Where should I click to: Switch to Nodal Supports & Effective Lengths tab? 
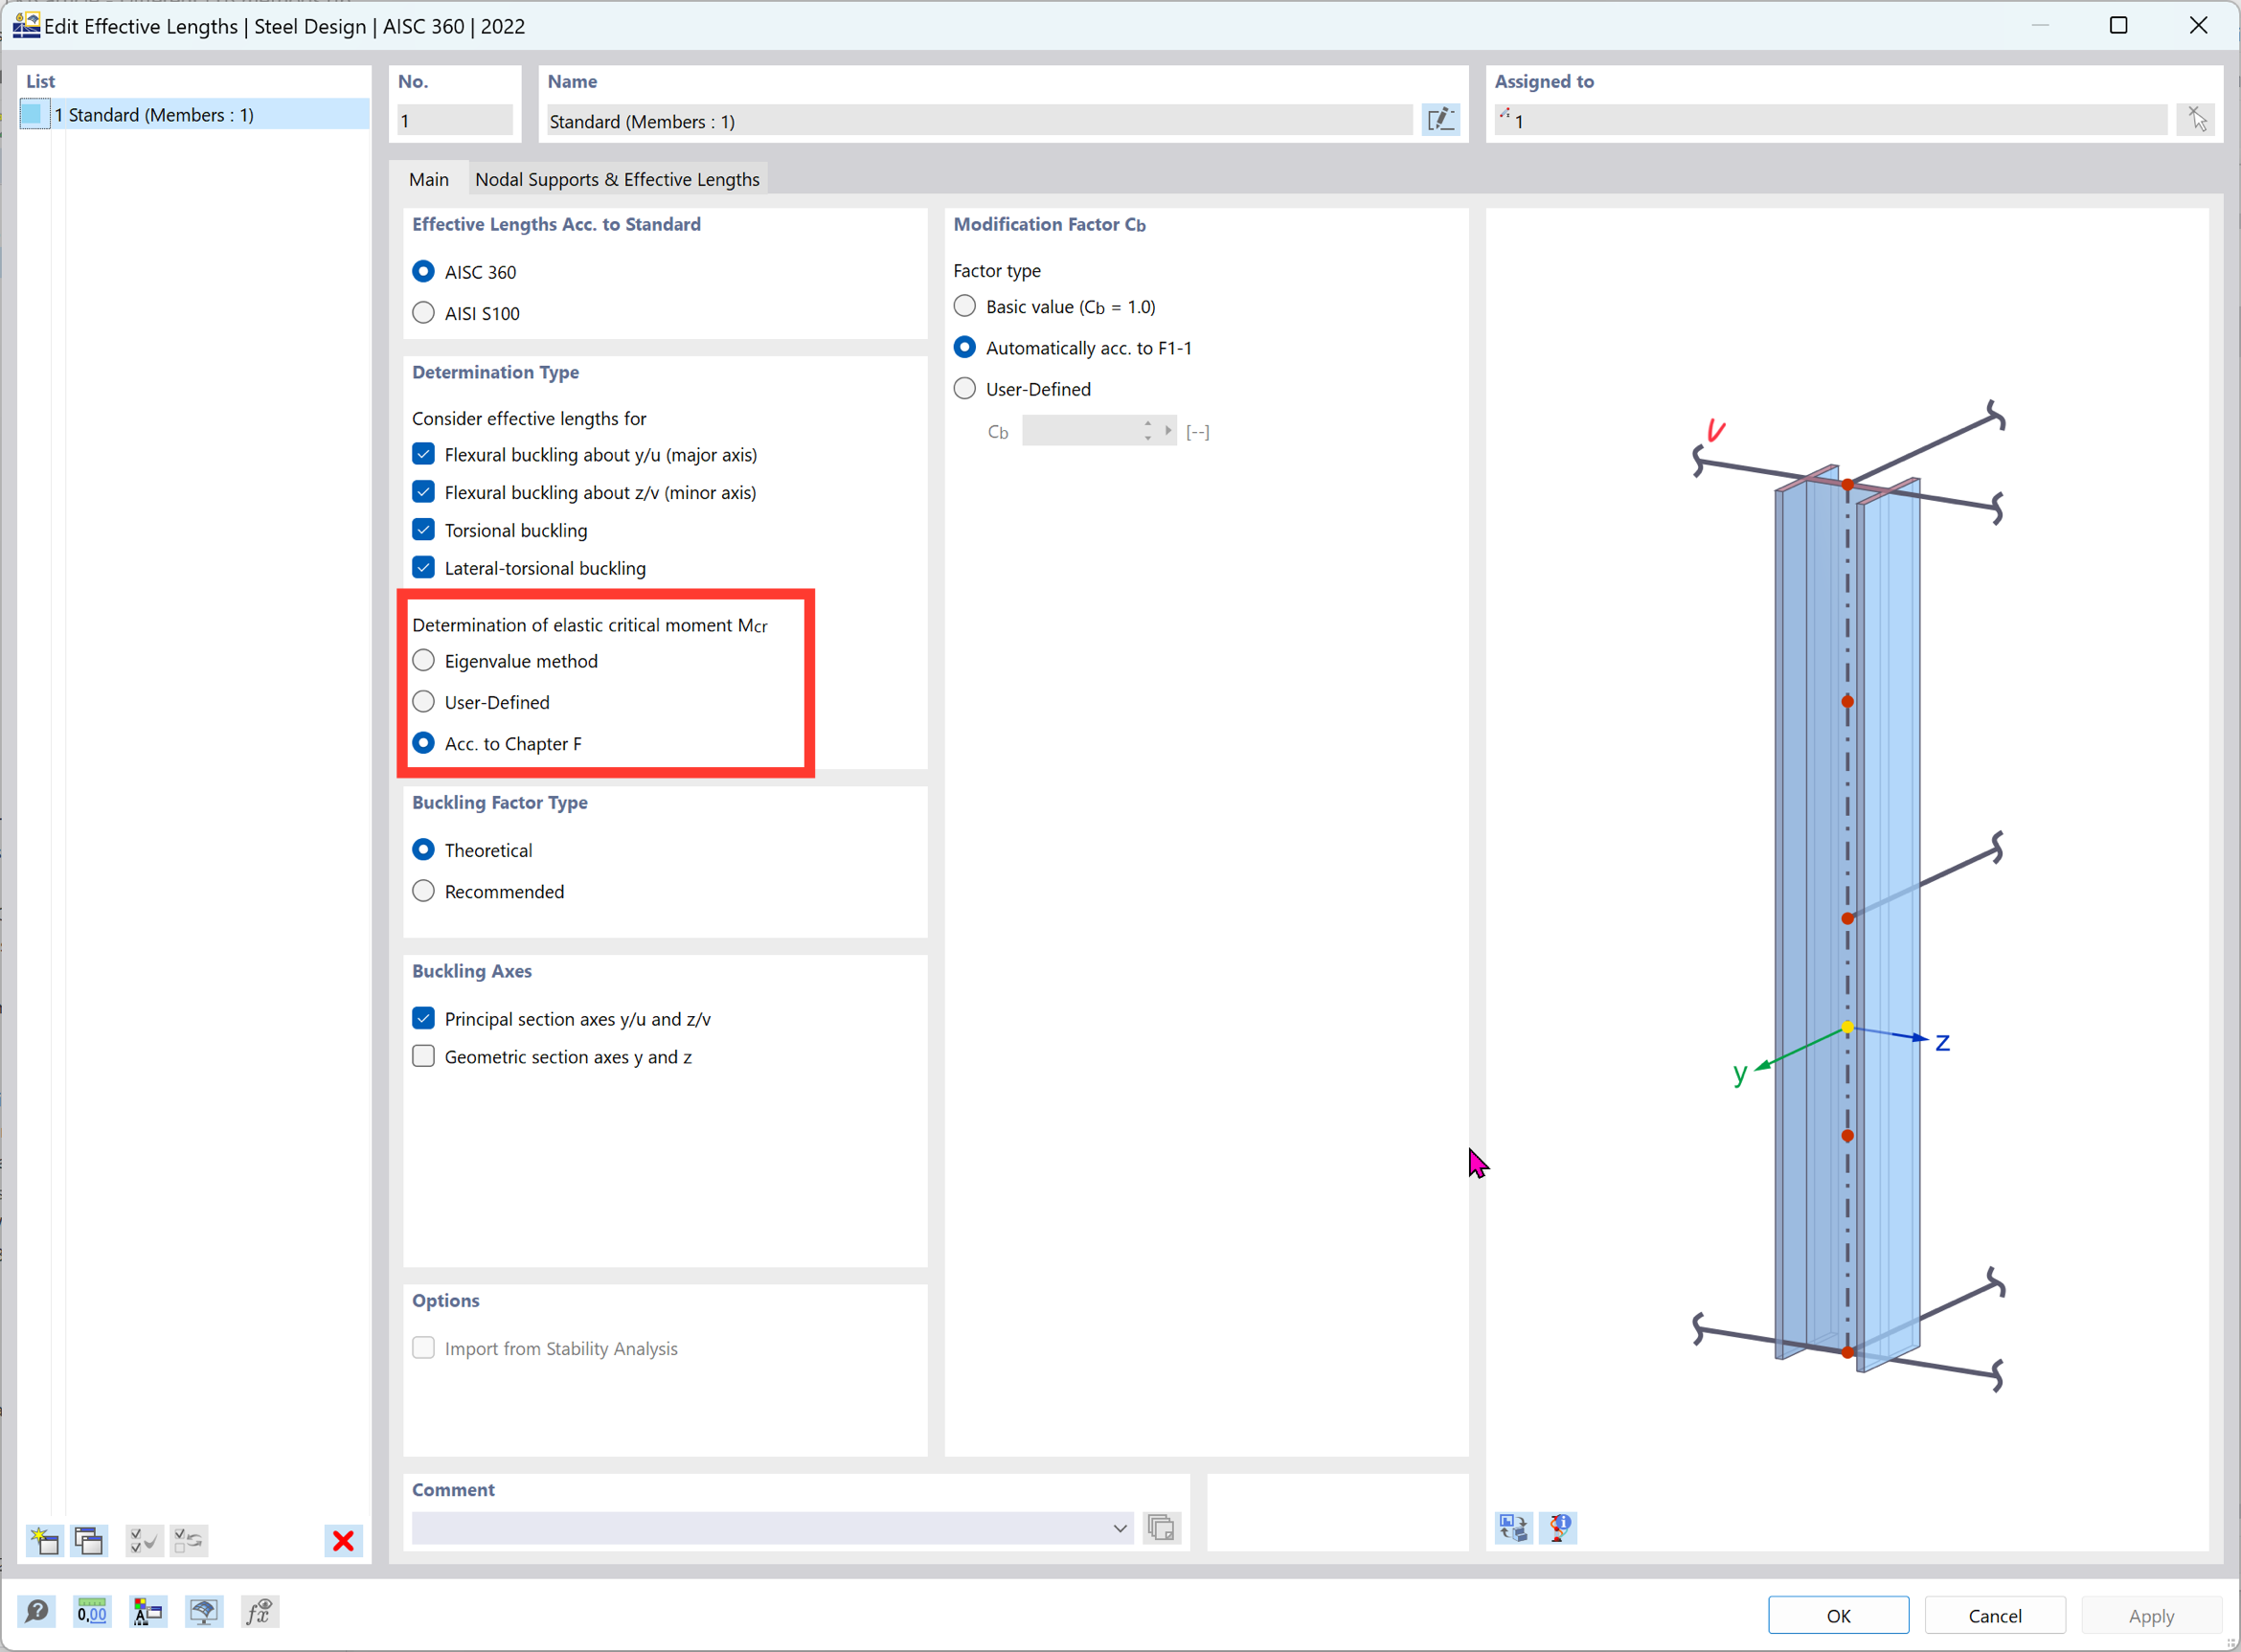click(616, 177)
